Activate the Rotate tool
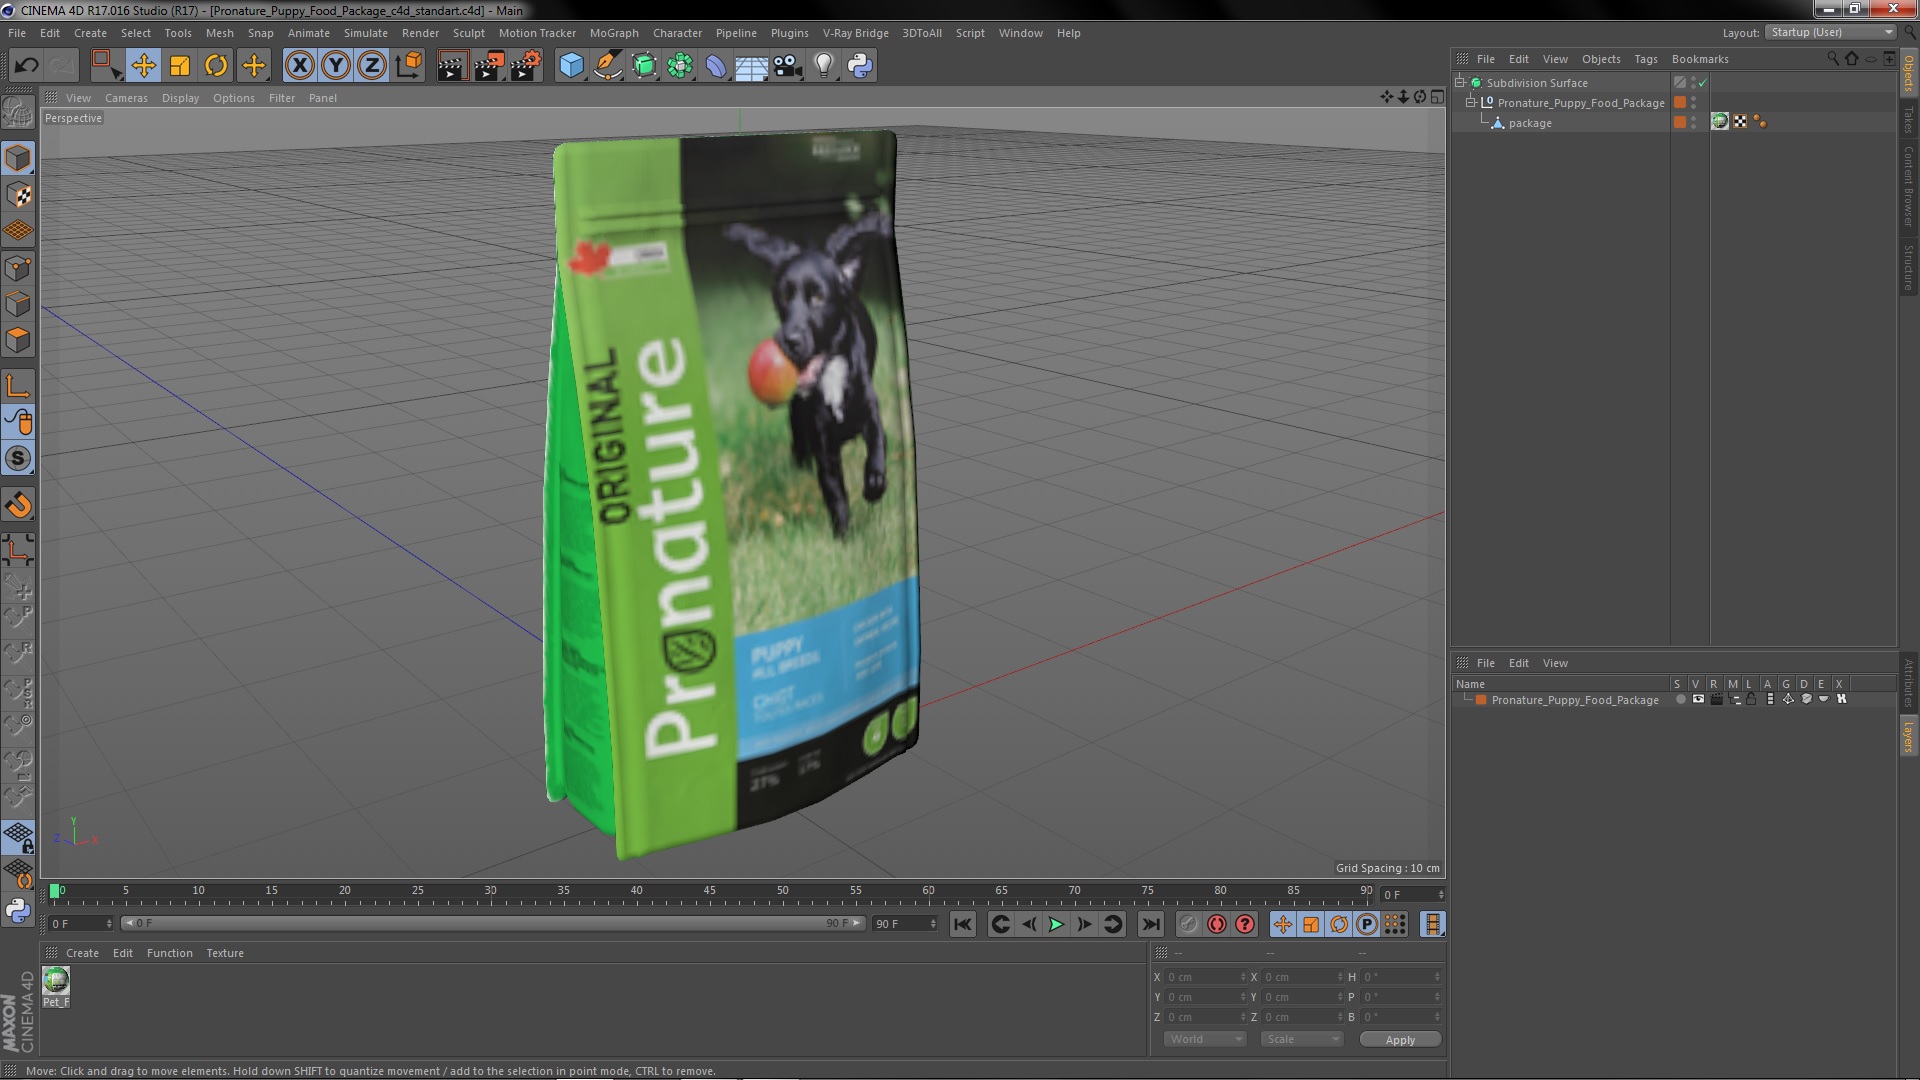The width and height of the screenshot is (1920, 1080). (216, 66)
